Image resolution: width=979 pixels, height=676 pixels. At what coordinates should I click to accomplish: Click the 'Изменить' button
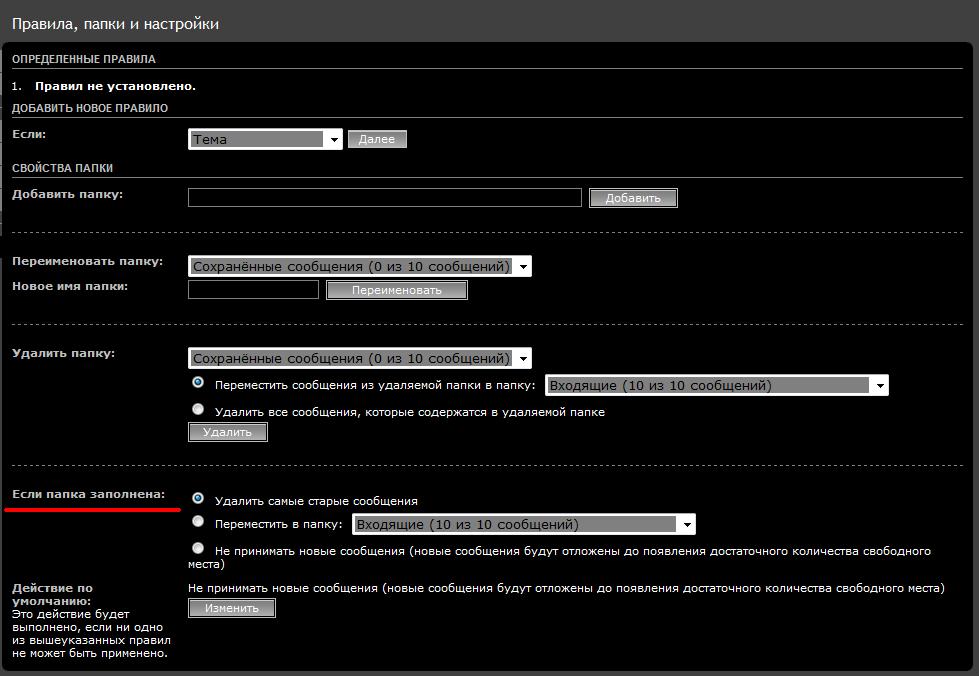click(231, 608)
